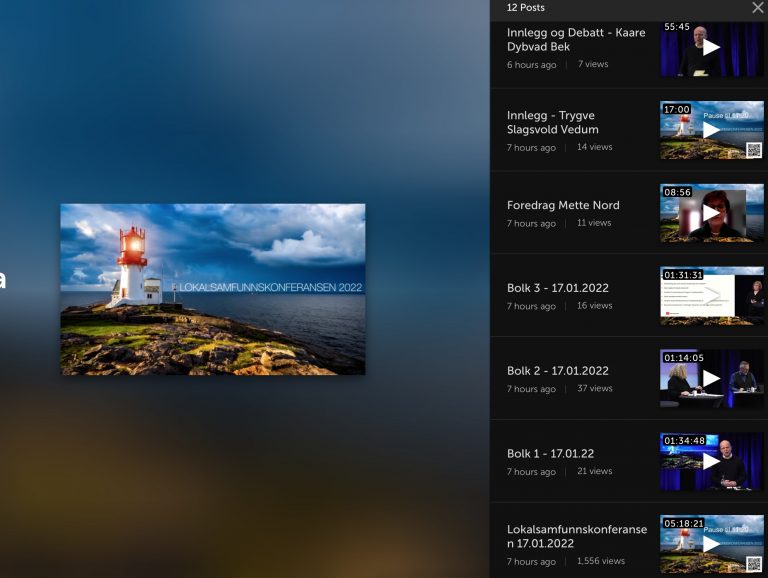Click the 01:31:31 duration badge

pyautogui.click(x=683, y=275)
